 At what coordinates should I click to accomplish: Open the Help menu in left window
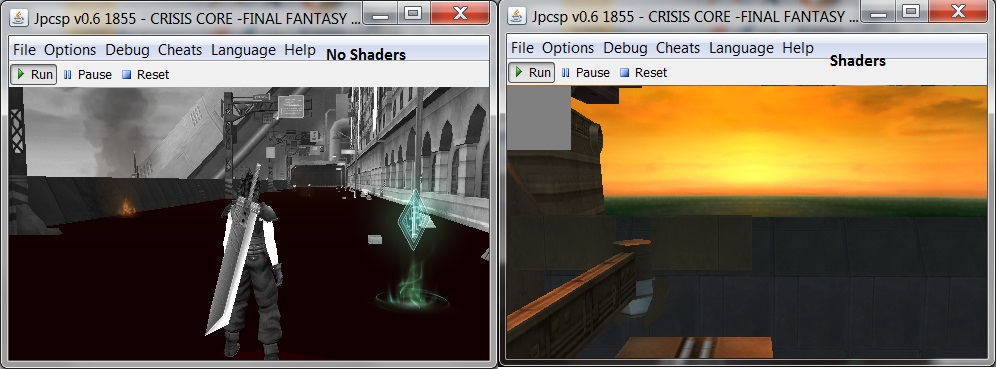click(300, 50)
